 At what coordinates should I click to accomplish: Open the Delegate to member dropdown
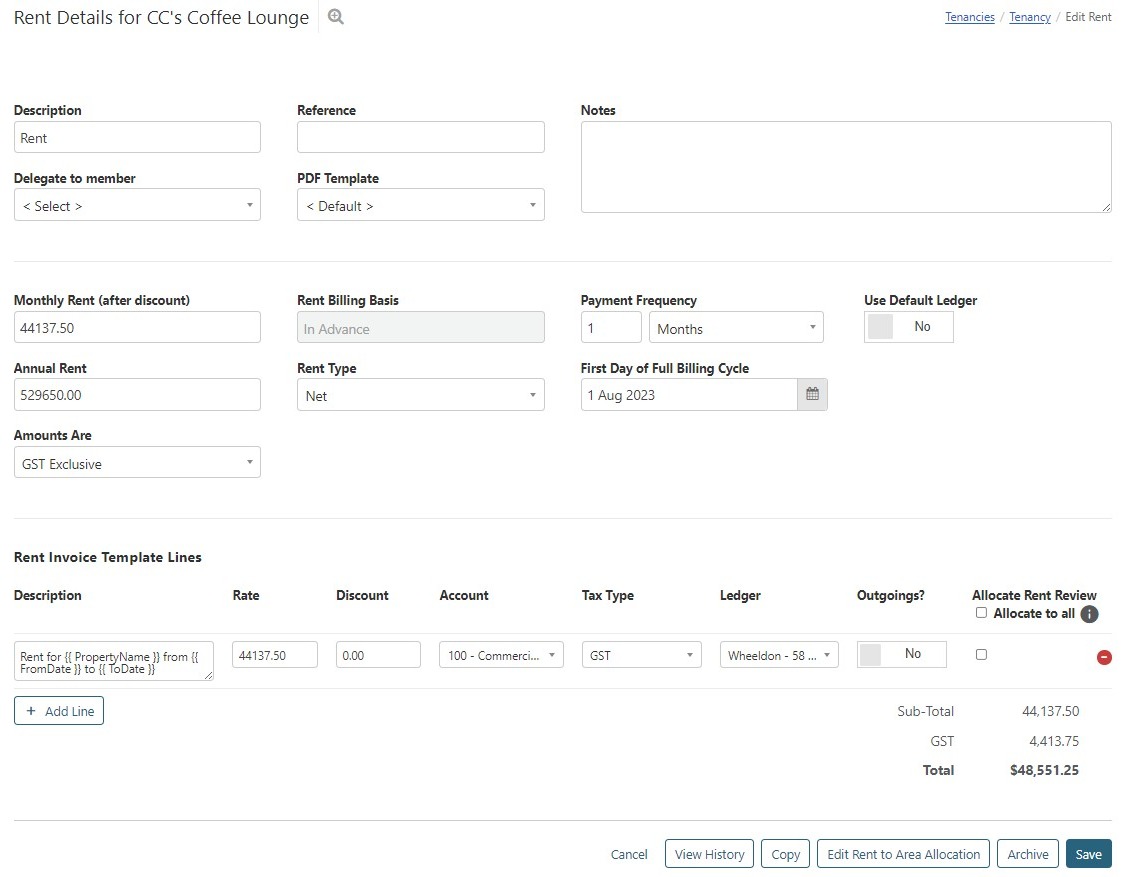(x=137, y=206)
